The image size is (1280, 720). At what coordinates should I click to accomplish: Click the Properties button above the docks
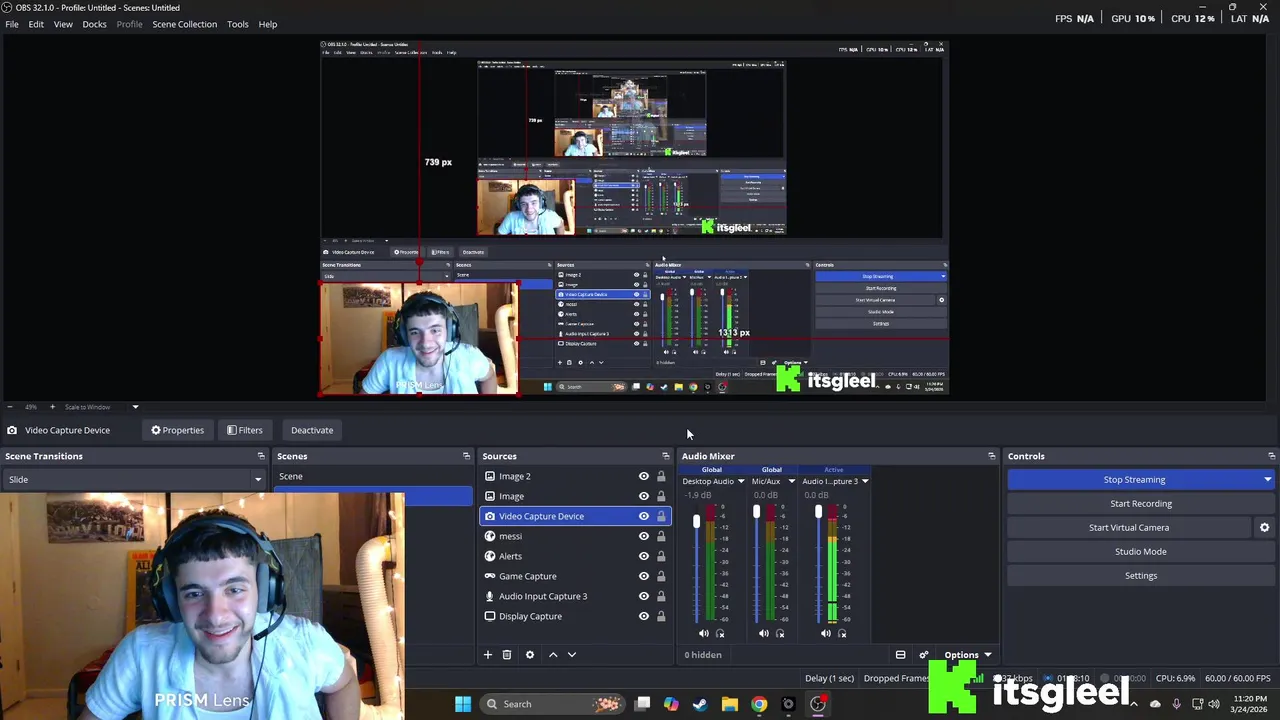178,430
